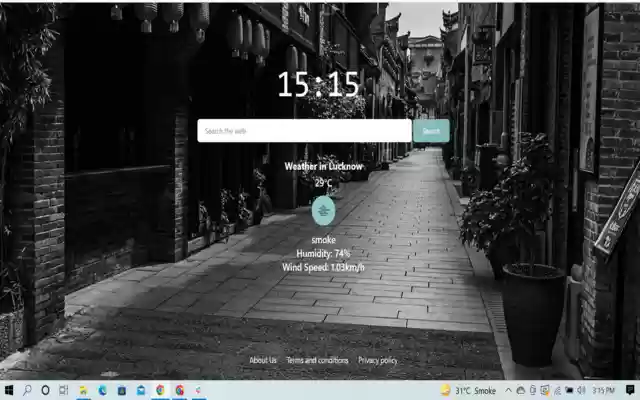Open taskbar Search magnifier
This screenshot has height=400, width=640.
click(x=27, y=390)
